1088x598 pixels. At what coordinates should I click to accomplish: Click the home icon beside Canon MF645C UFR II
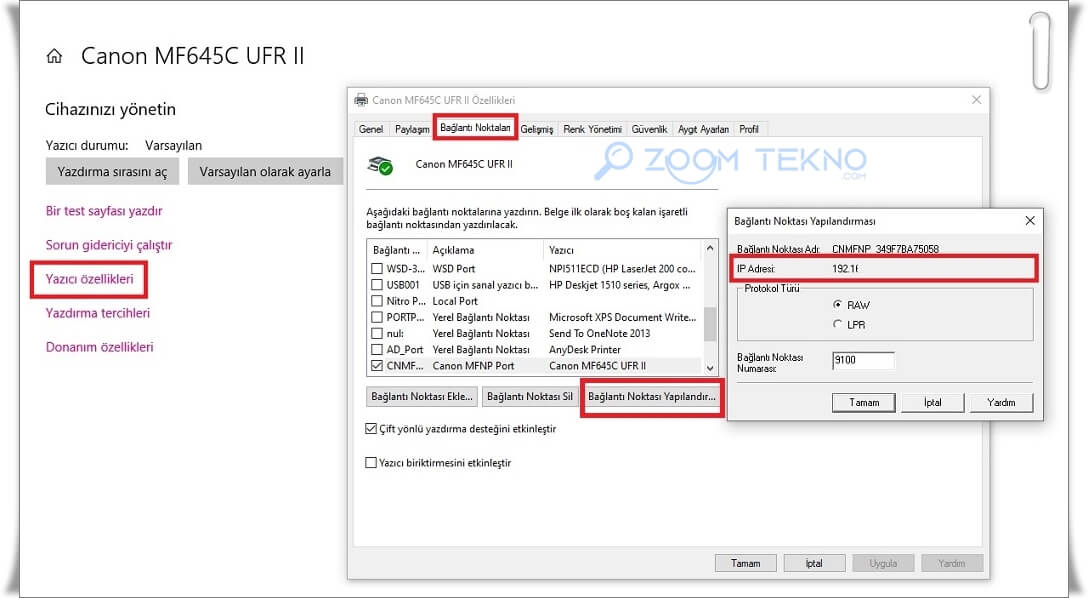(54, 56)
